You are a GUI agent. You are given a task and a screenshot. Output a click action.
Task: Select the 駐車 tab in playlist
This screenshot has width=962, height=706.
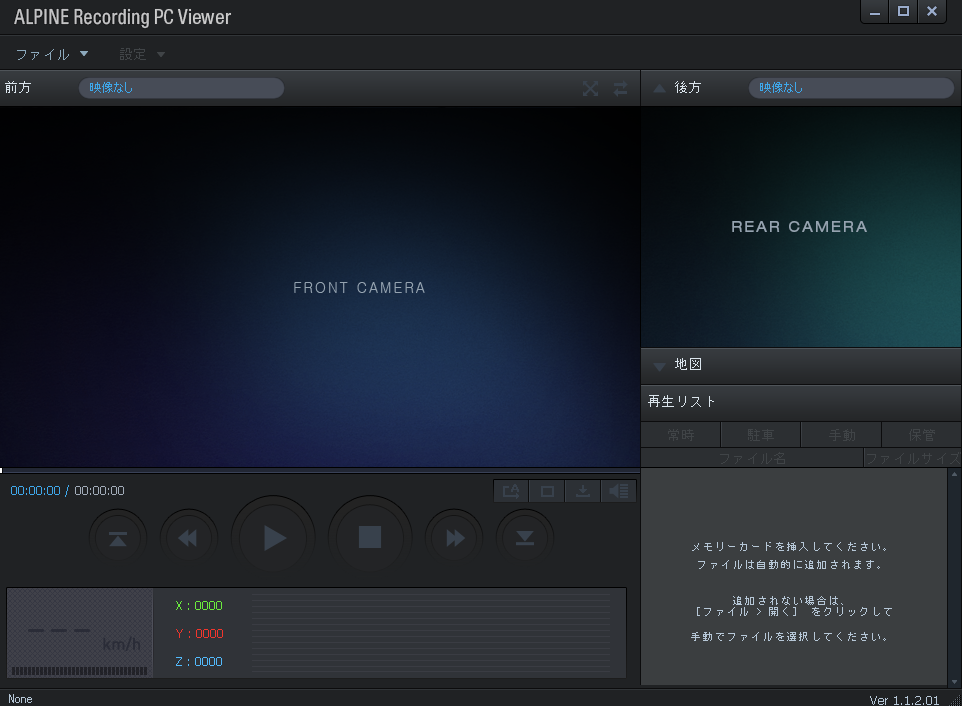click(x=761, y=435)
